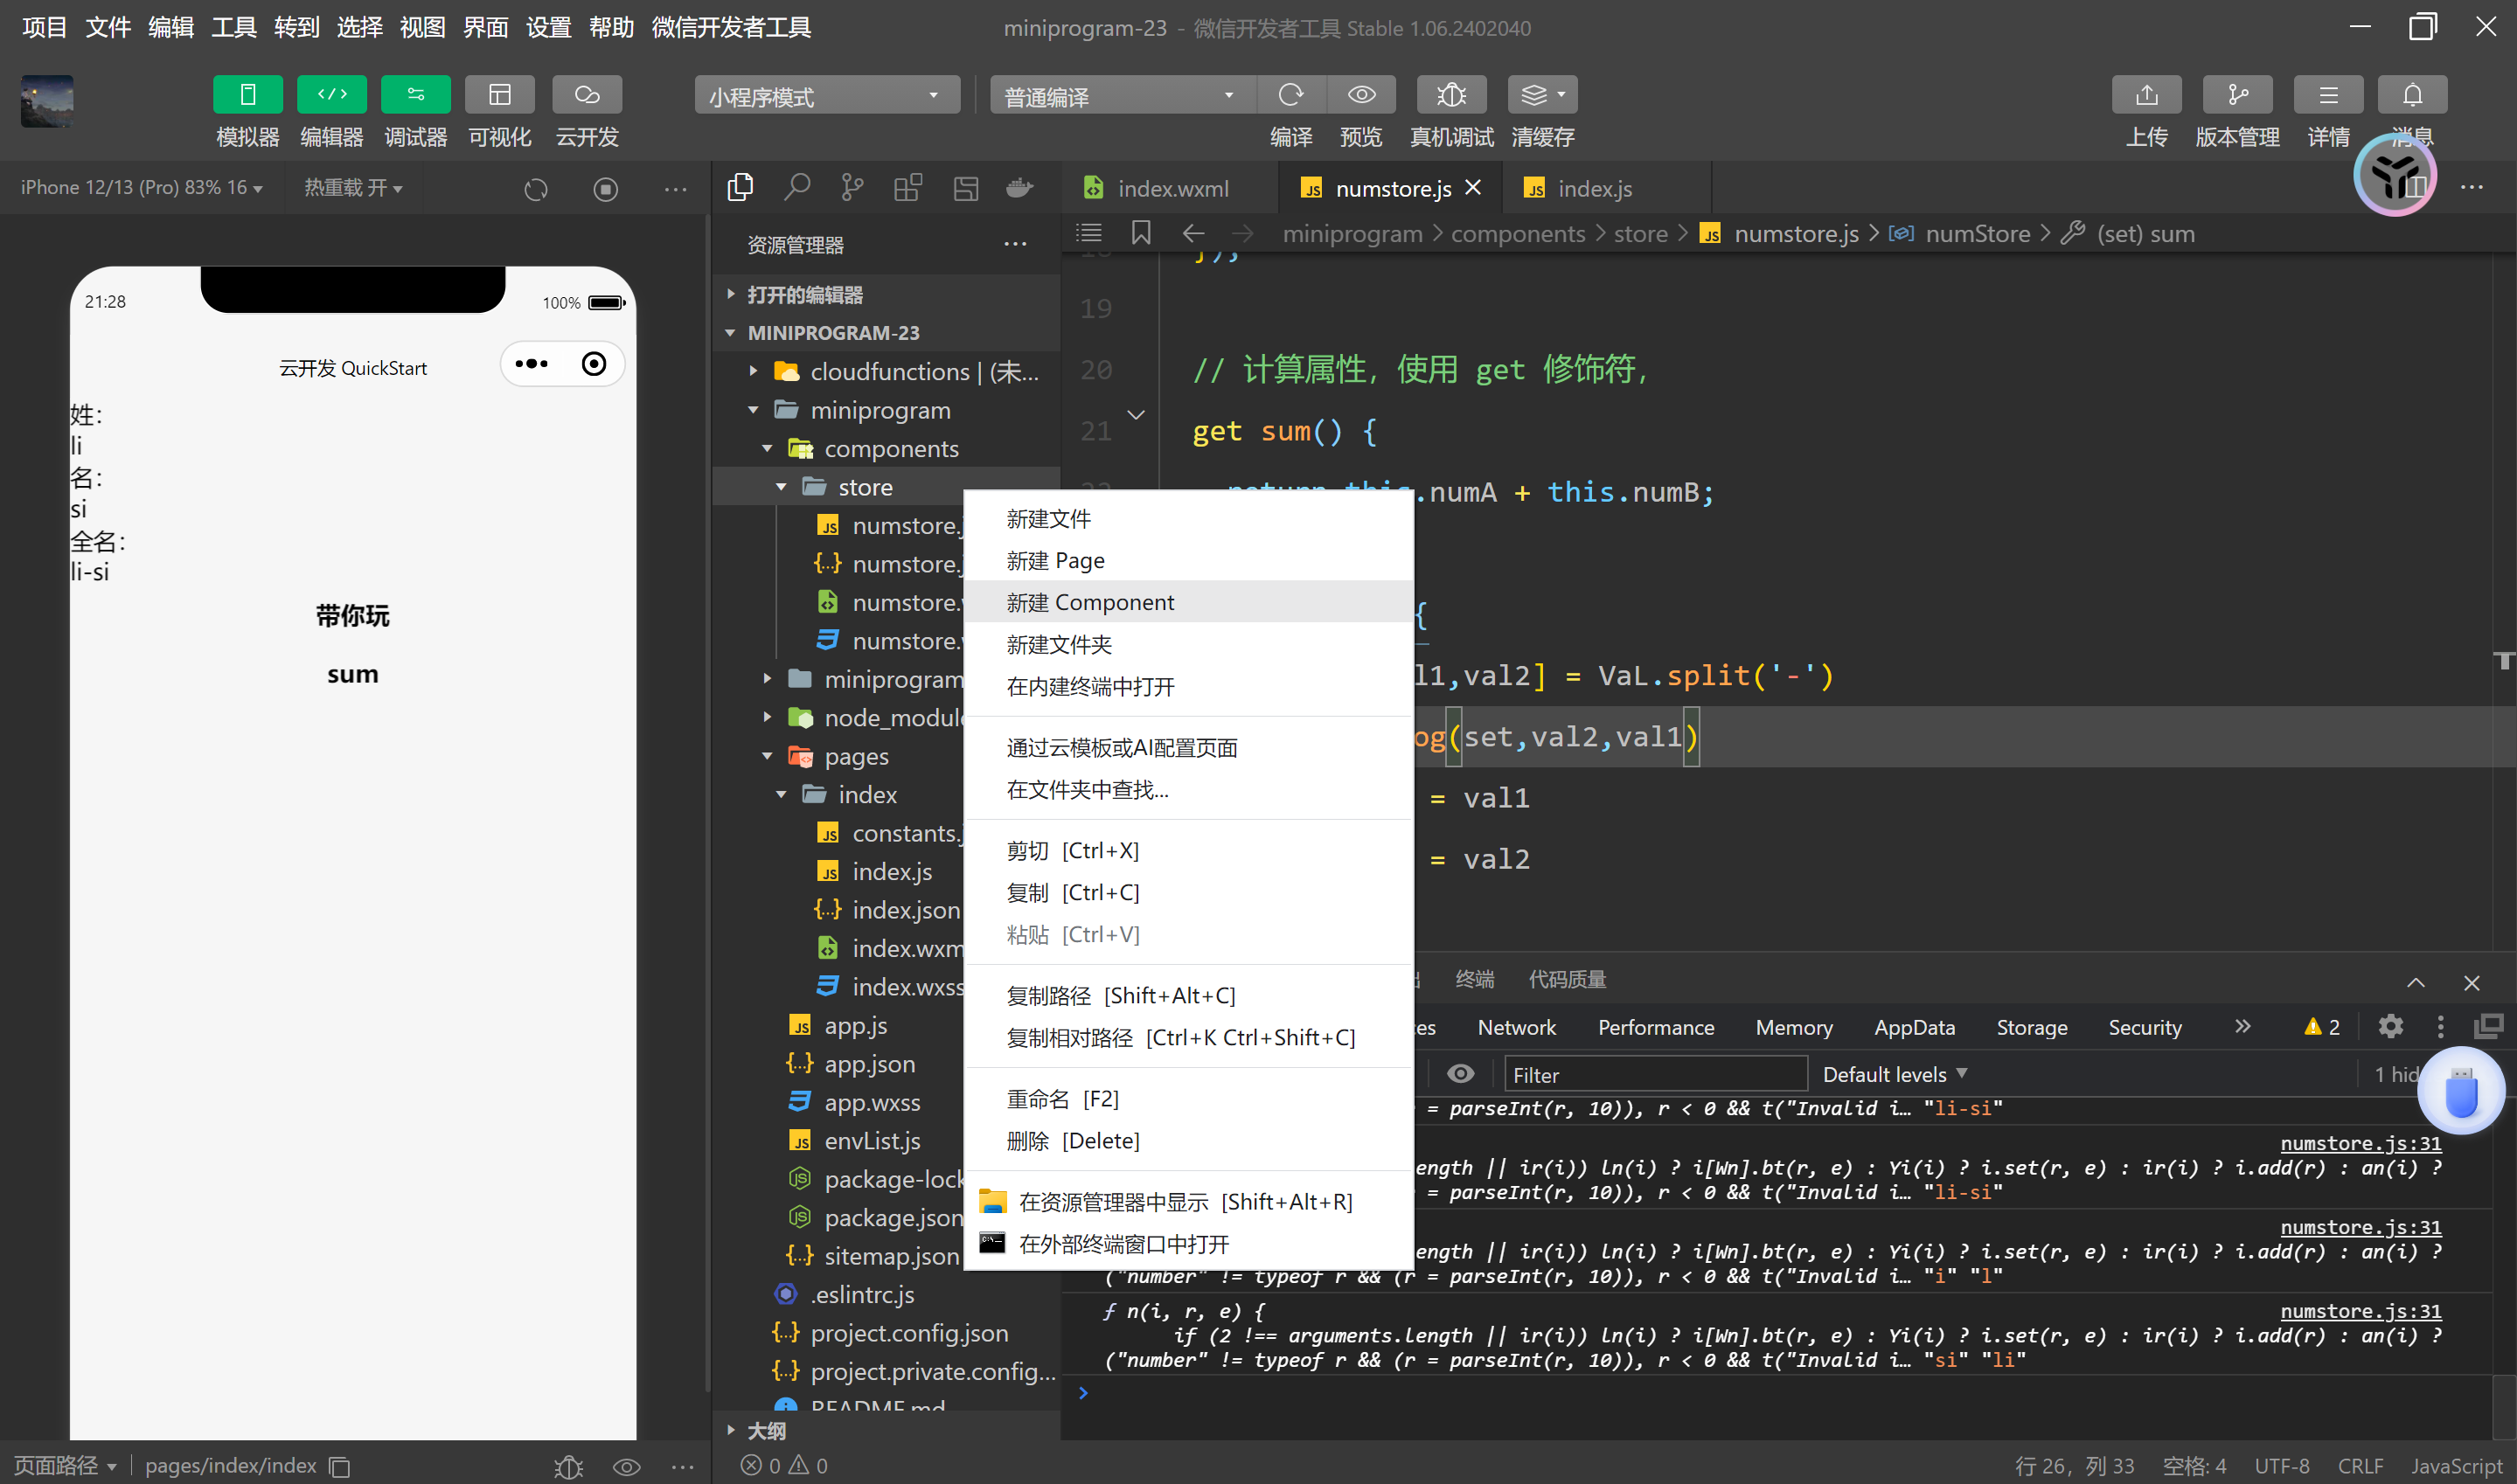2517x1484 pixels.
Task: Toggle the editor panel button
Action: point(331,95)
